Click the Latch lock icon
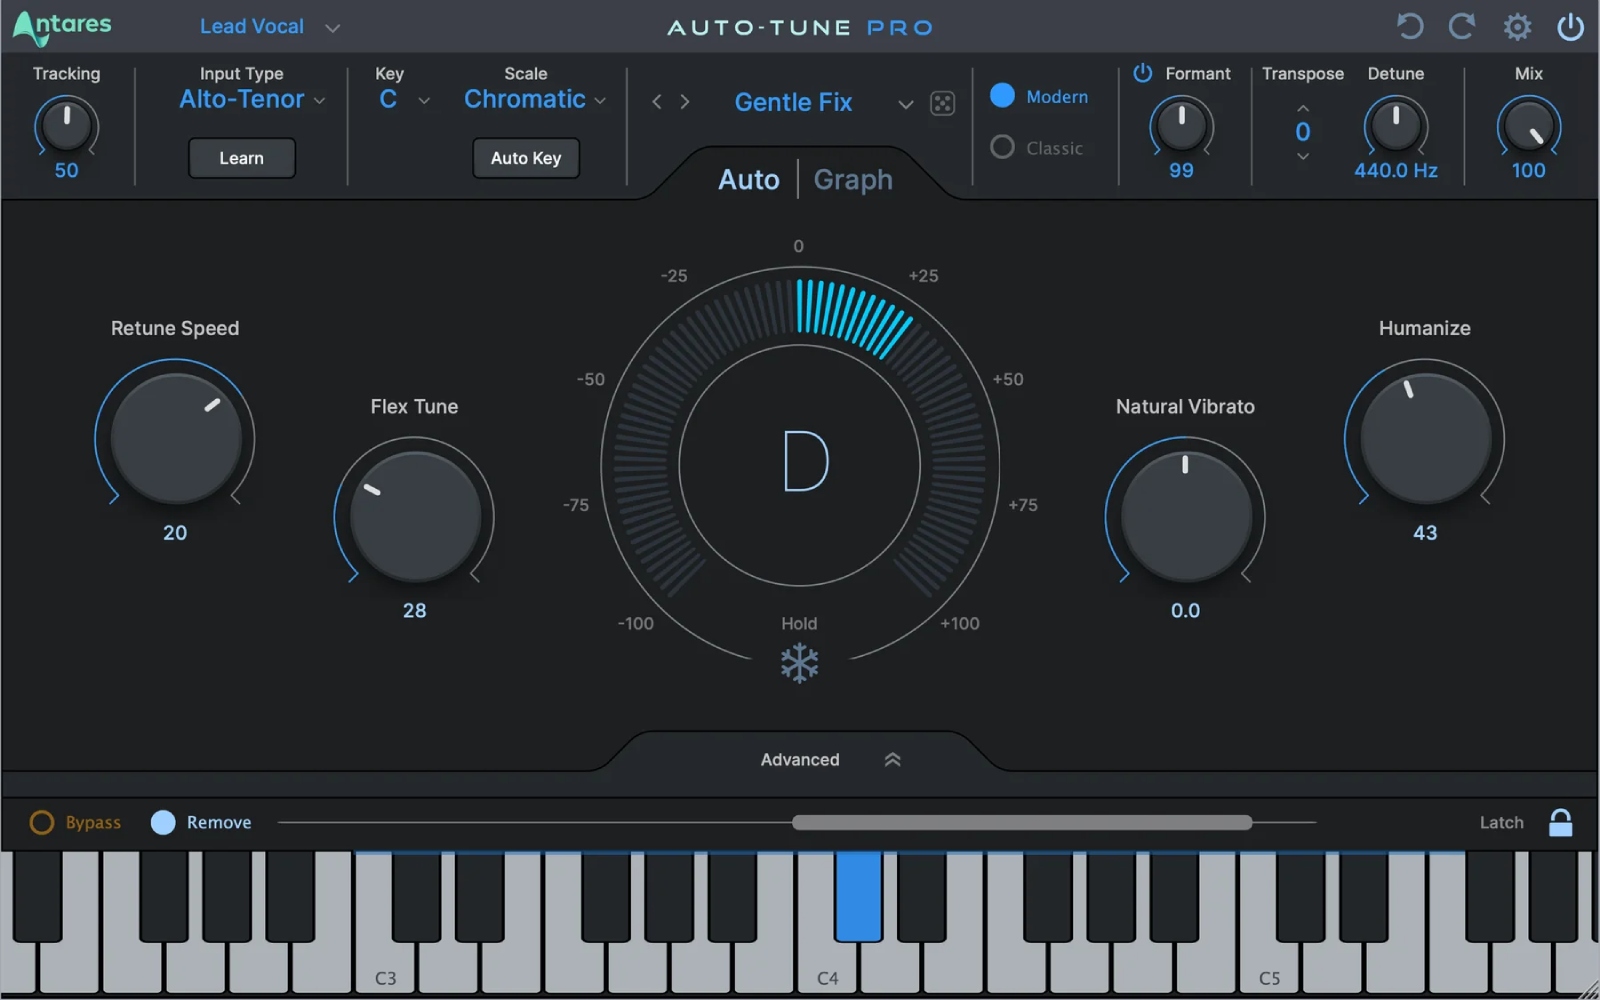Image resolution: width=1600 pixels, height=1000 pixels. [x=1560, y=822]
